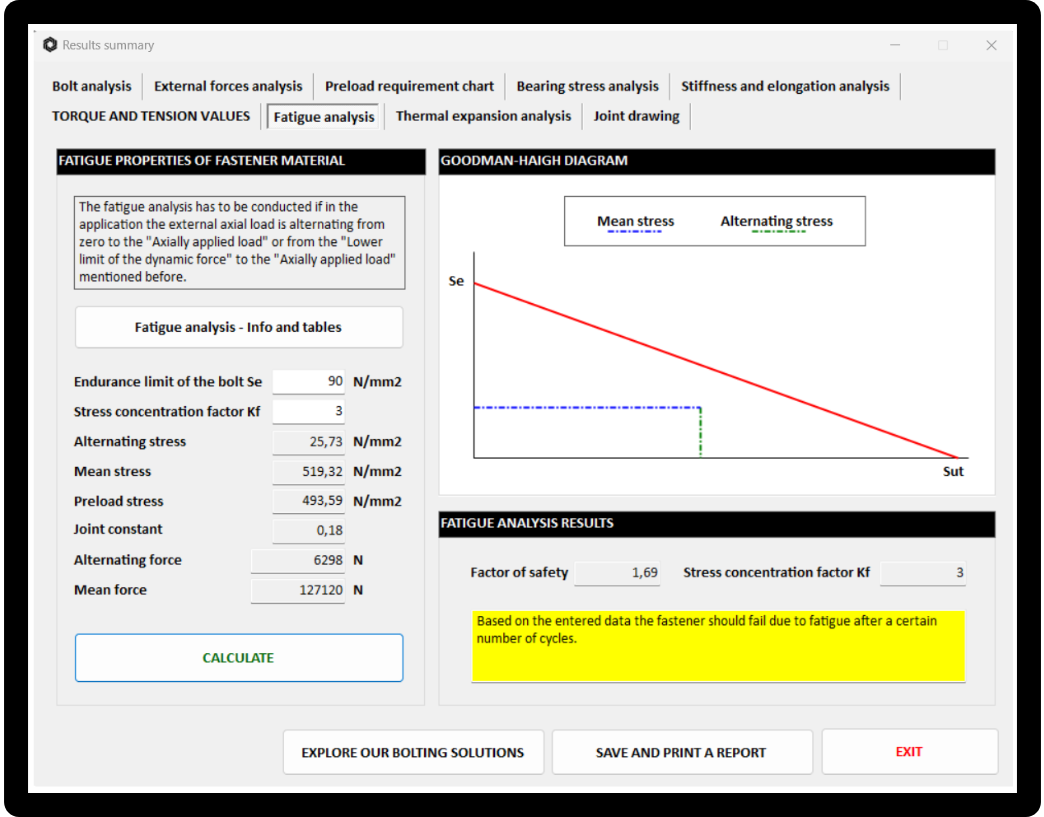Screen dimensions: 1044x817
Task: Click SAVE AND PRINT A REPORT
Action: 681,752
